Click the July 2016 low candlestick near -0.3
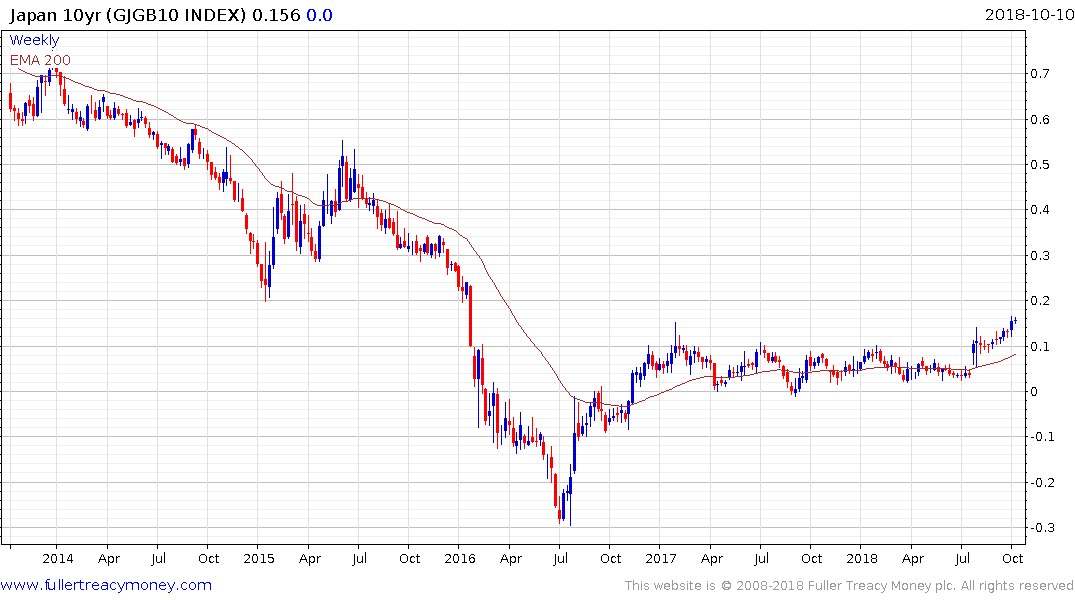 coord(570,495)
